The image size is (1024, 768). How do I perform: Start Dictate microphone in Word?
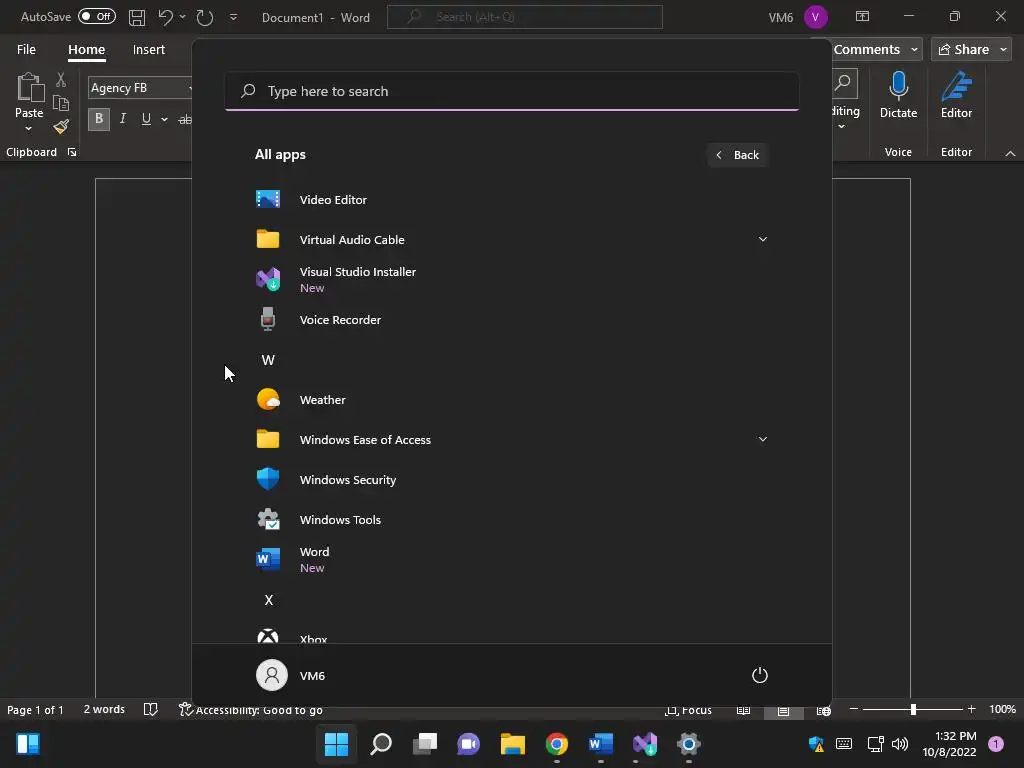(899, 95)
